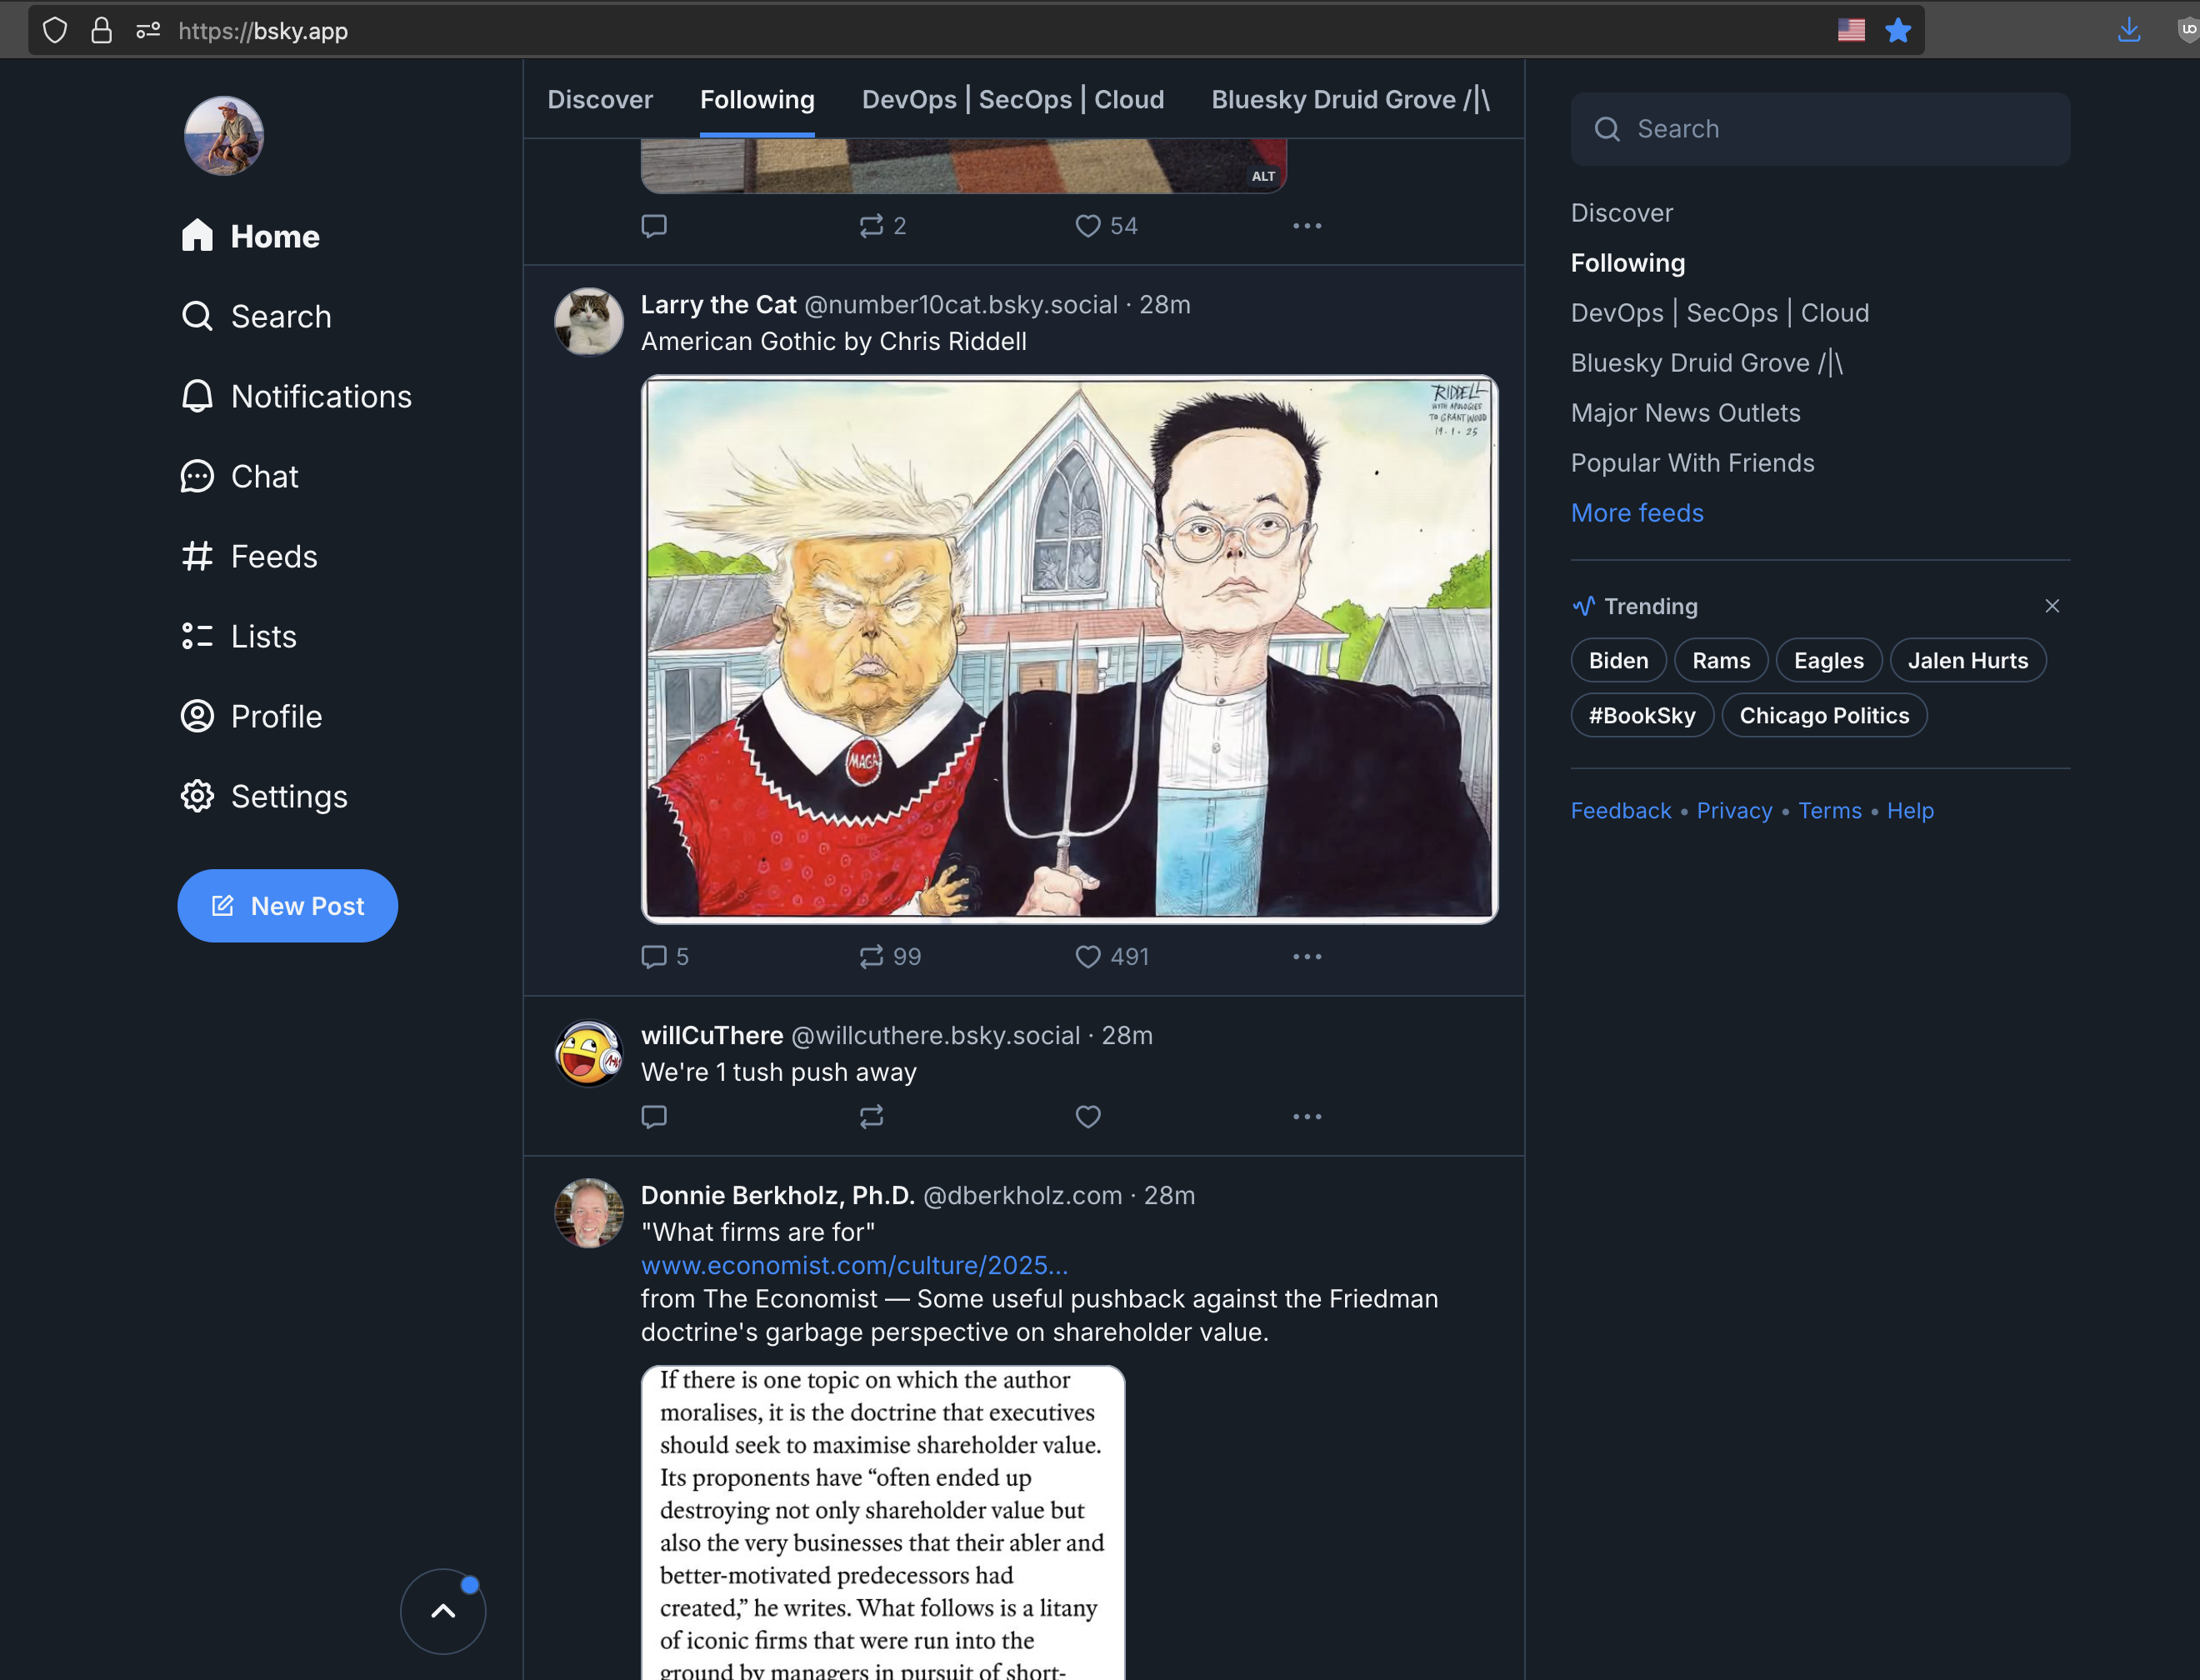The width and height of the screenshot is (2200, 1680).
Task: Open Chat in sidebar
Action: pyautogui.click(x=239, y=476)
